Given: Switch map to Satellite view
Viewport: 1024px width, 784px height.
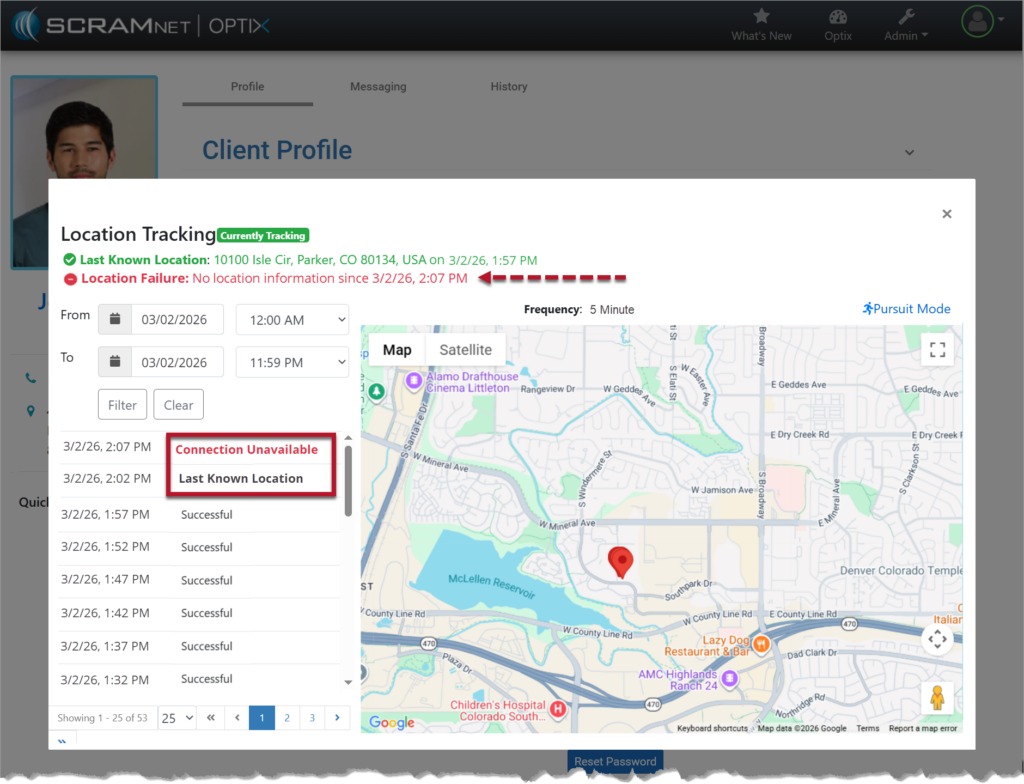Looking at the screenshot, I should pos(465,350).
